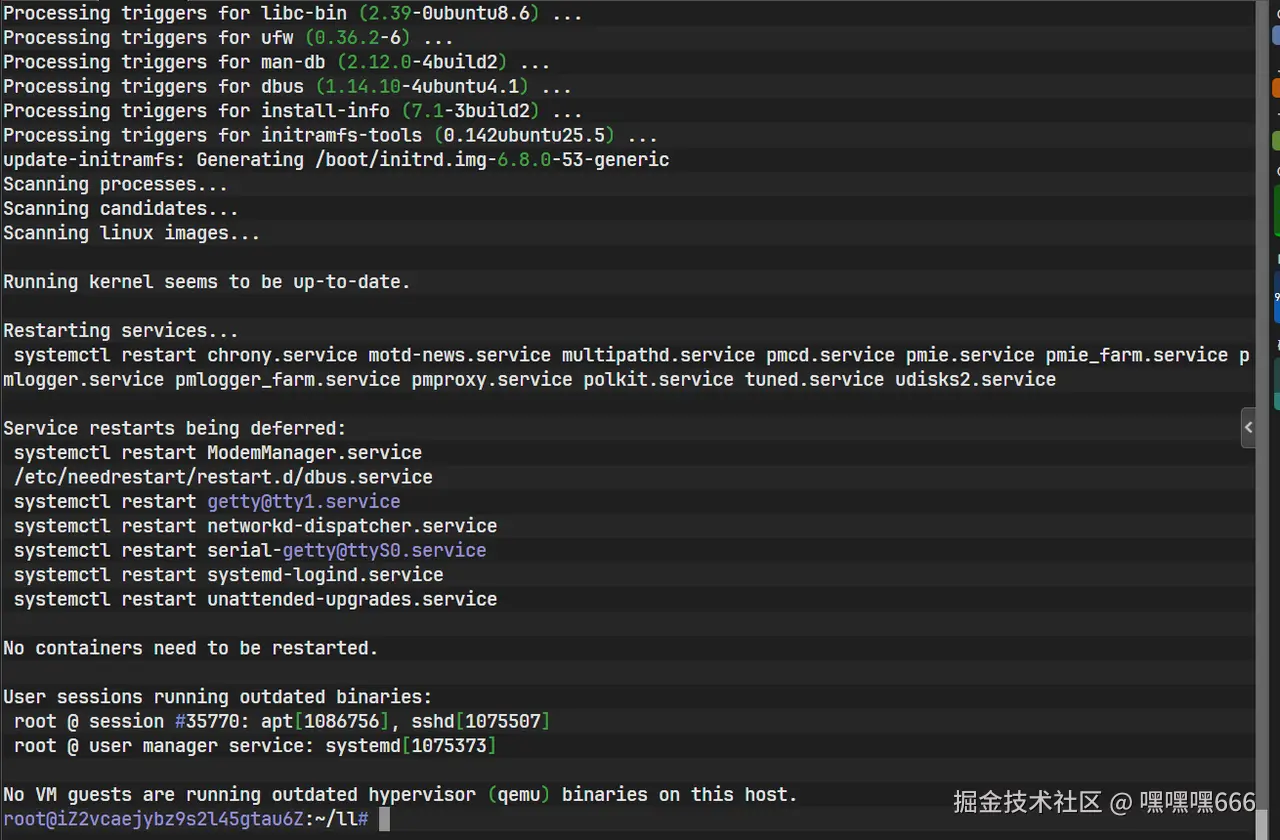Open the getty@tty1.service link

click(303, 502)
